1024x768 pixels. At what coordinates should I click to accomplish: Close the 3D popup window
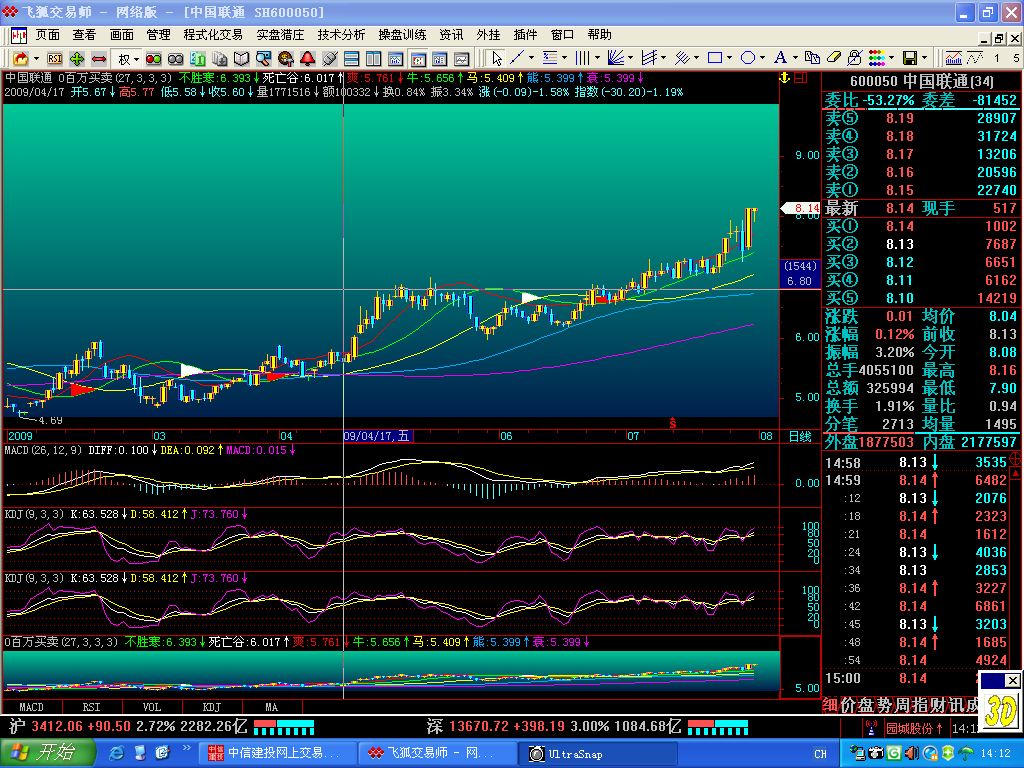[1012, 680]
